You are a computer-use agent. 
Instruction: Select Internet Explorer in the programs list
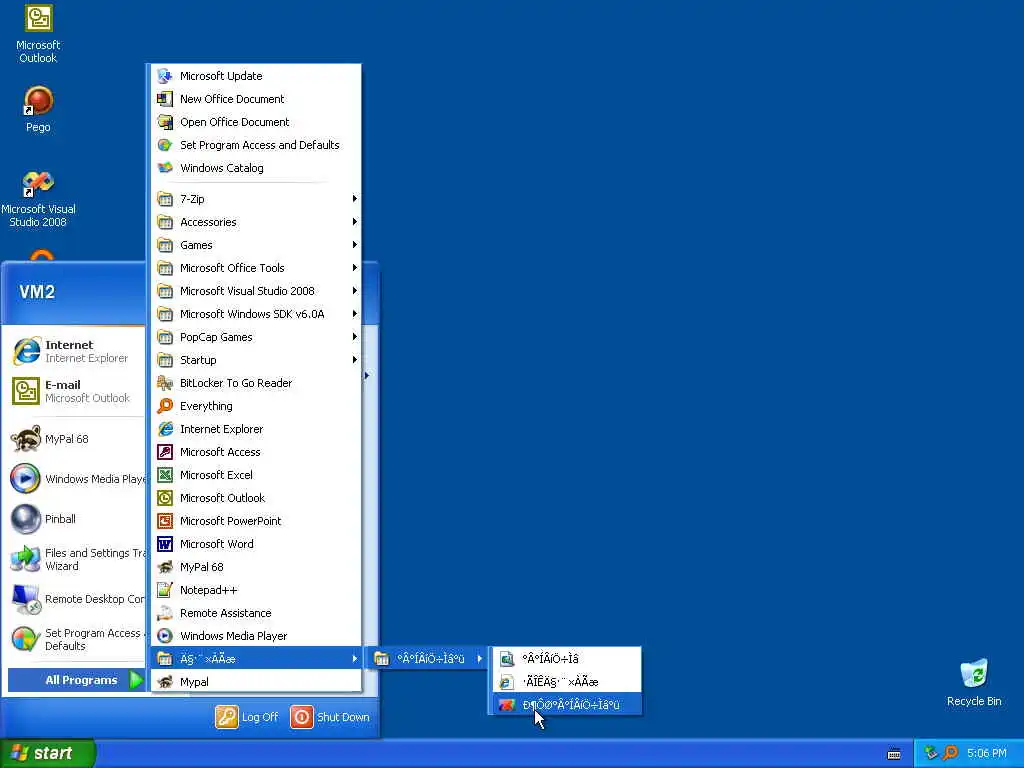coord(256,429)
